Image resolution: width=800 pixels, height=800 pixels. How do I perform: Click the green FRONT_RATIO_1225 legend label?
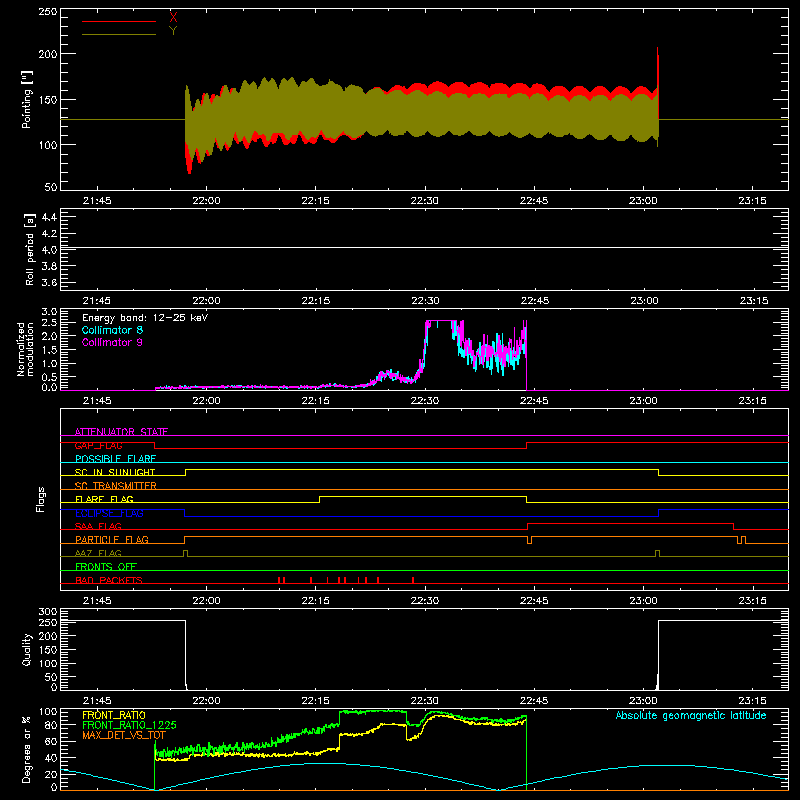coord(129,725)
